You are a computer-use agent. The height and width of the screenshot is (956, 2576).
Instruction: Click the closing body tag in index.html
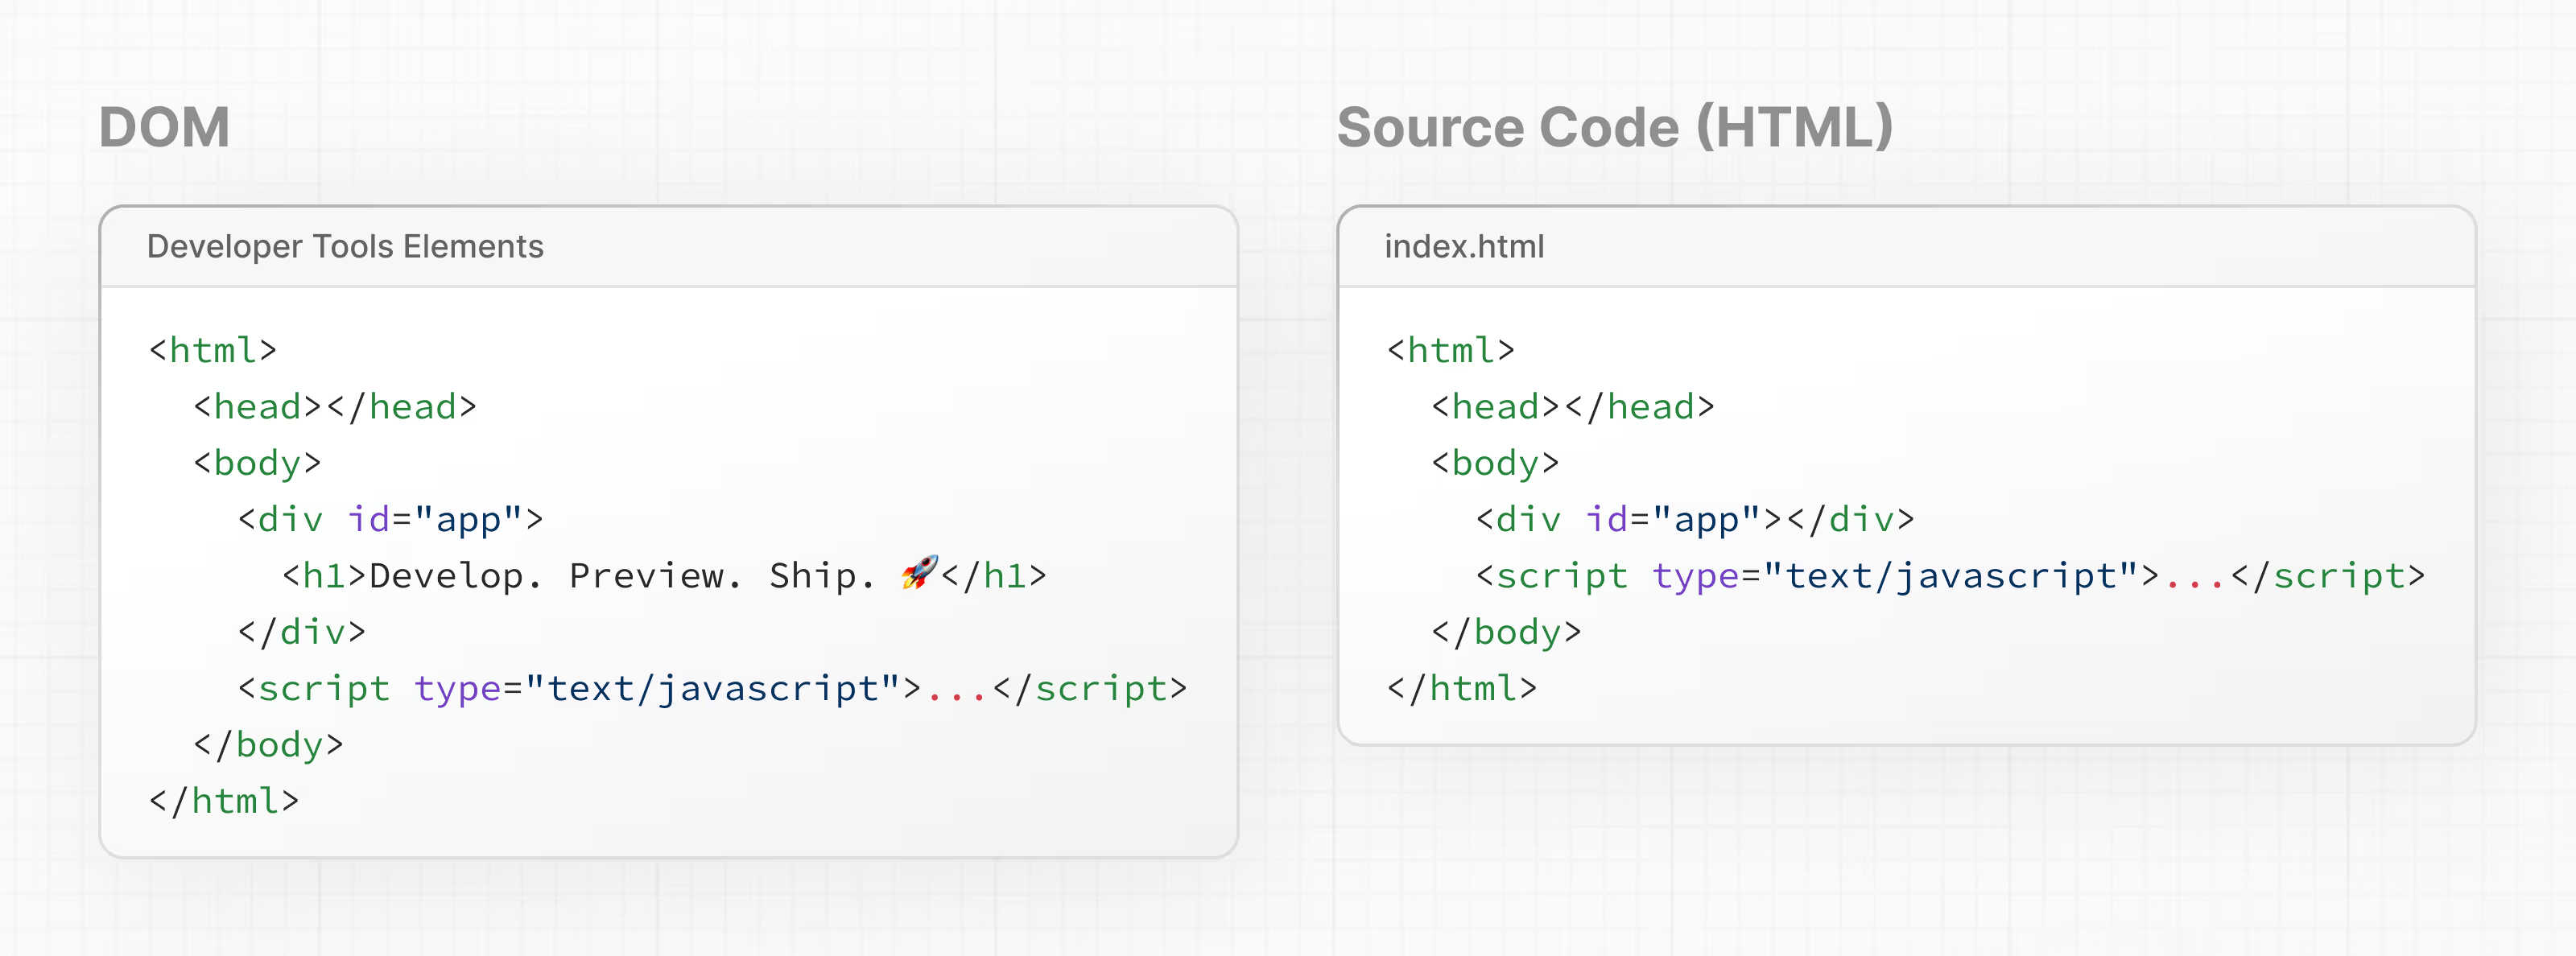click(1506, 632)
